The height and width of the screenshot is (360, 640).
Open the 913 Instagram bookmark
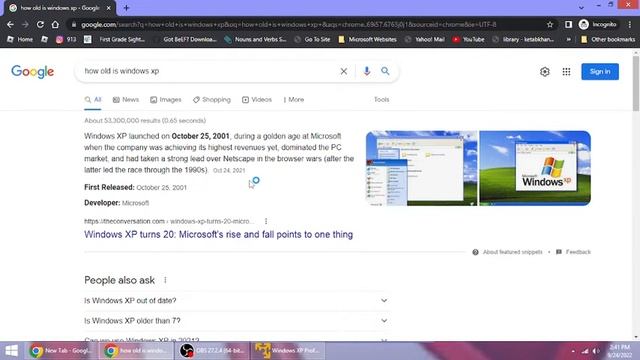coord(66,40)
